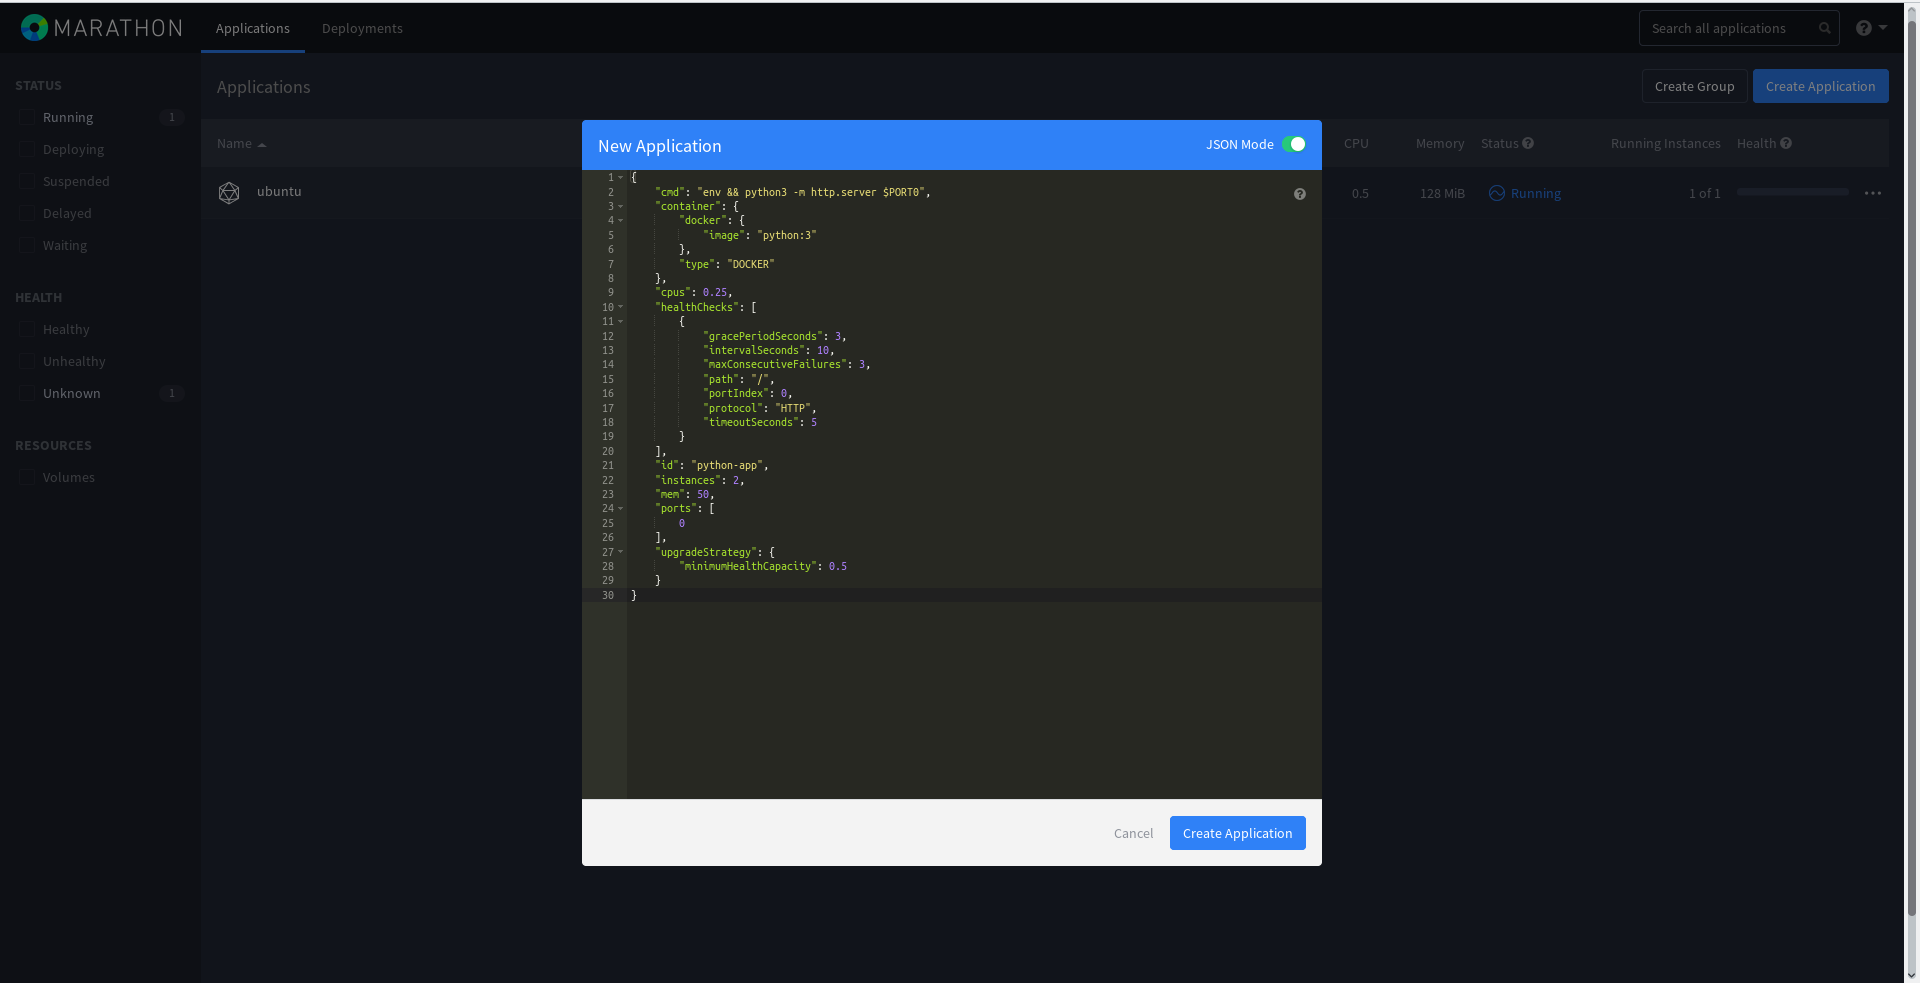
Task: Click the Marathon logo icon
Action: [x=34, y=28]
